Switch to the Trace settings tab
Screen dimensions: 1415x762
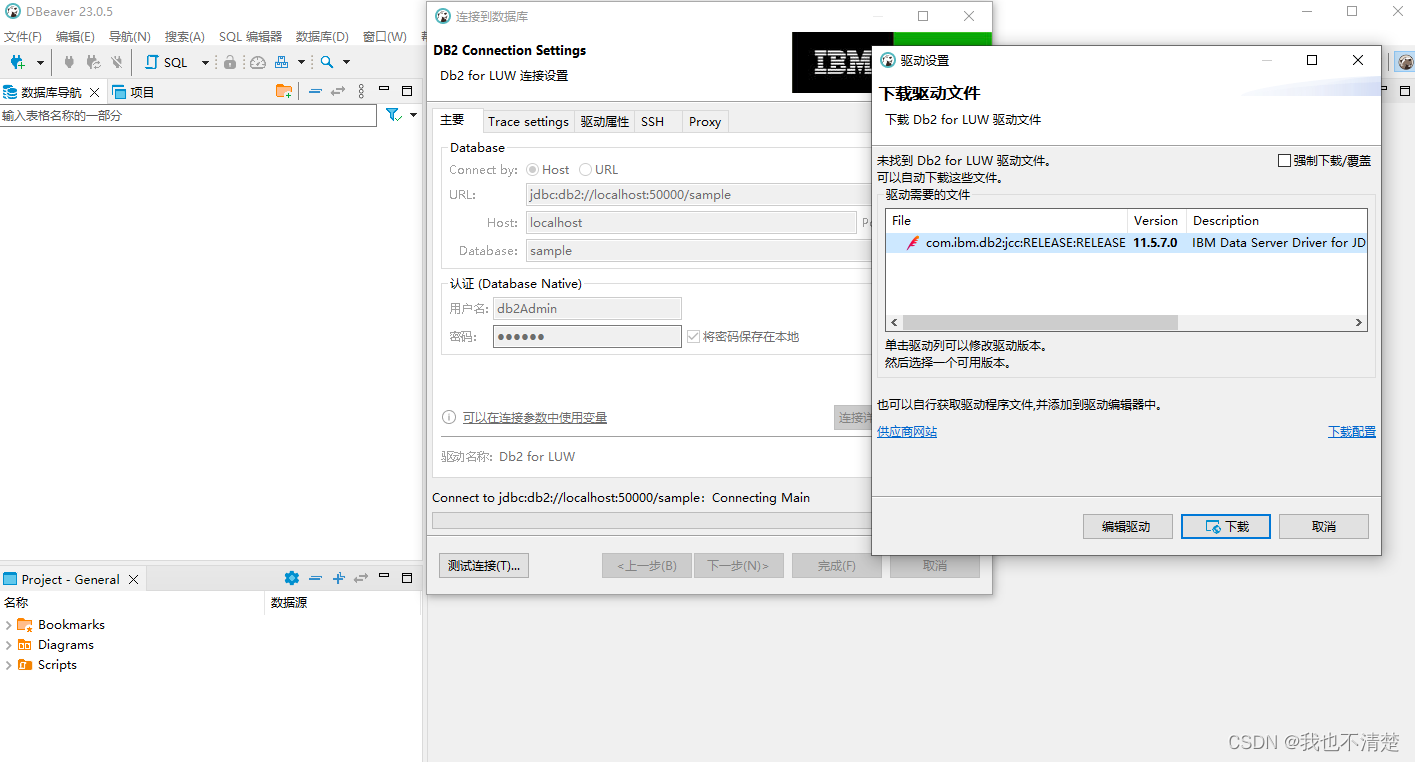click(x=528, y=121)
